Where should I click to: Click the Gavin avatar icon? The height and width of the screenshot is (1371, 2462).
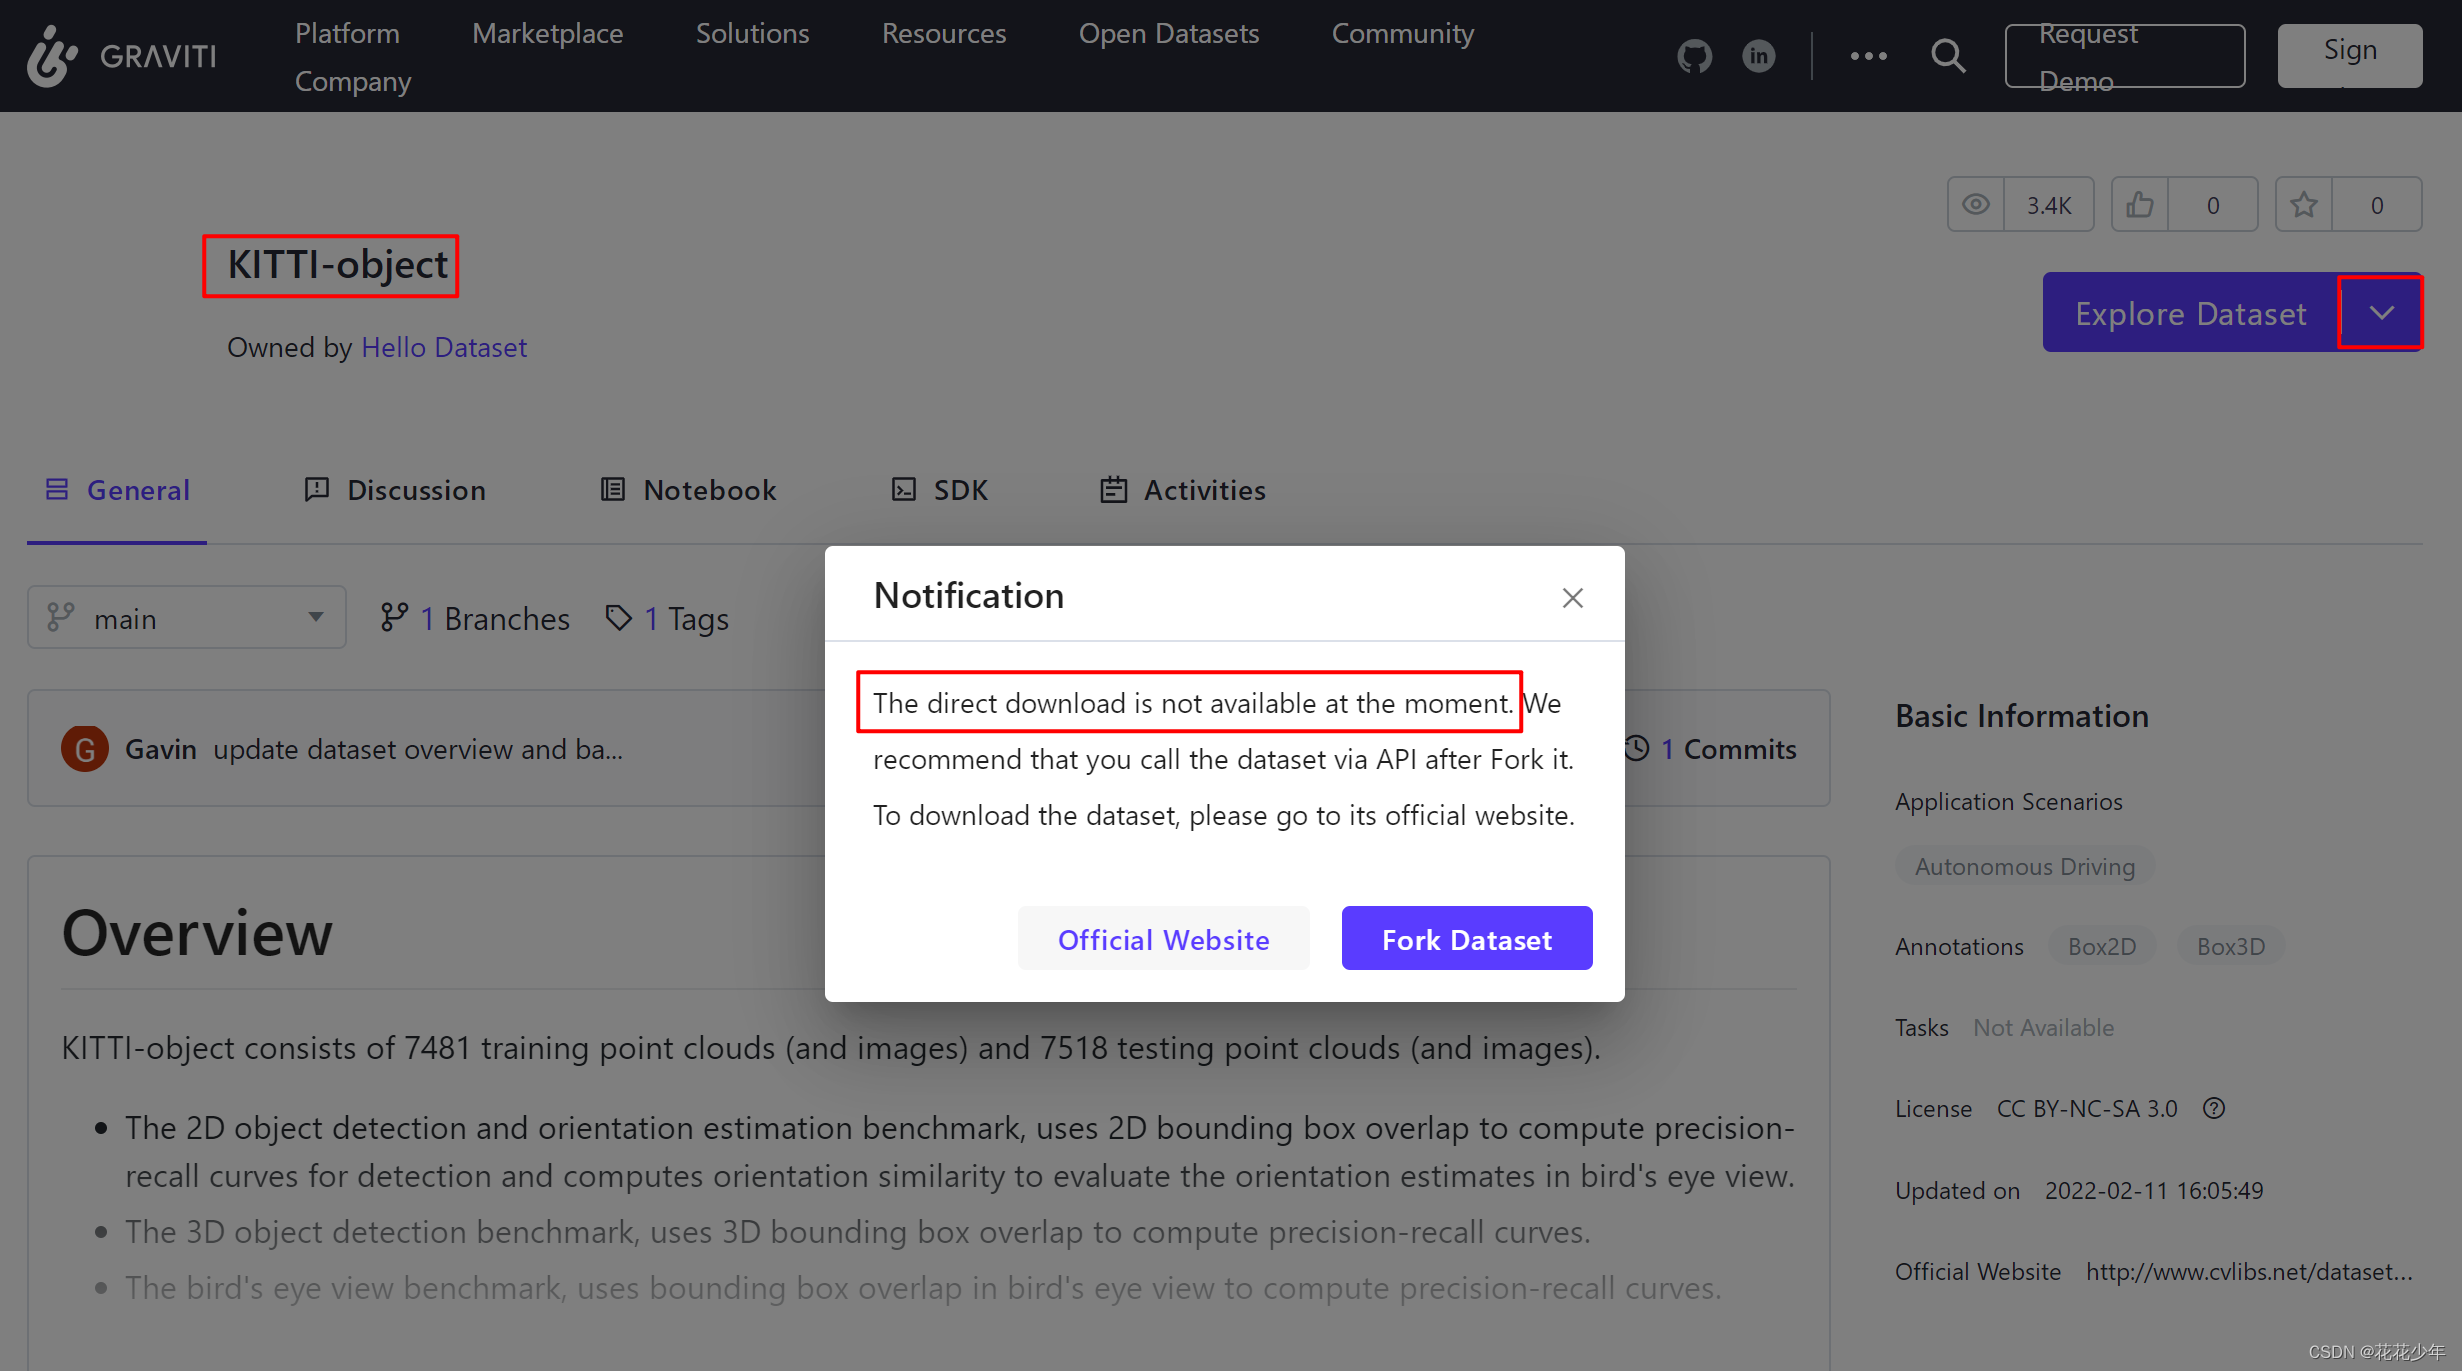85,749
